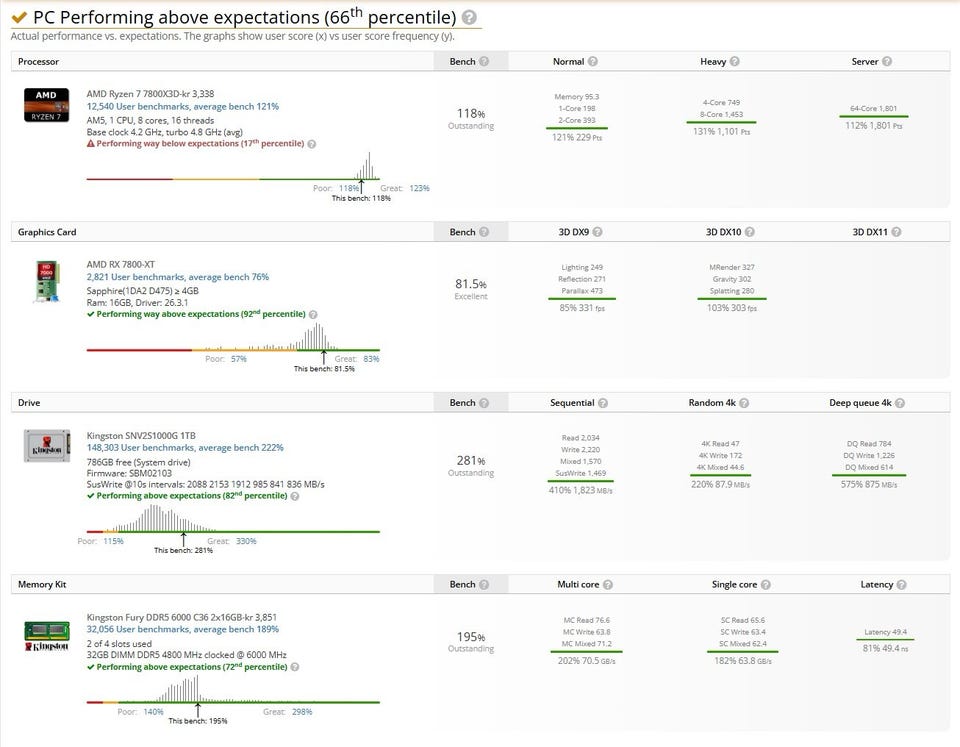Click help icon beside Server column header
The height and width of the screenshot is (747, 960).
point(886,62)
